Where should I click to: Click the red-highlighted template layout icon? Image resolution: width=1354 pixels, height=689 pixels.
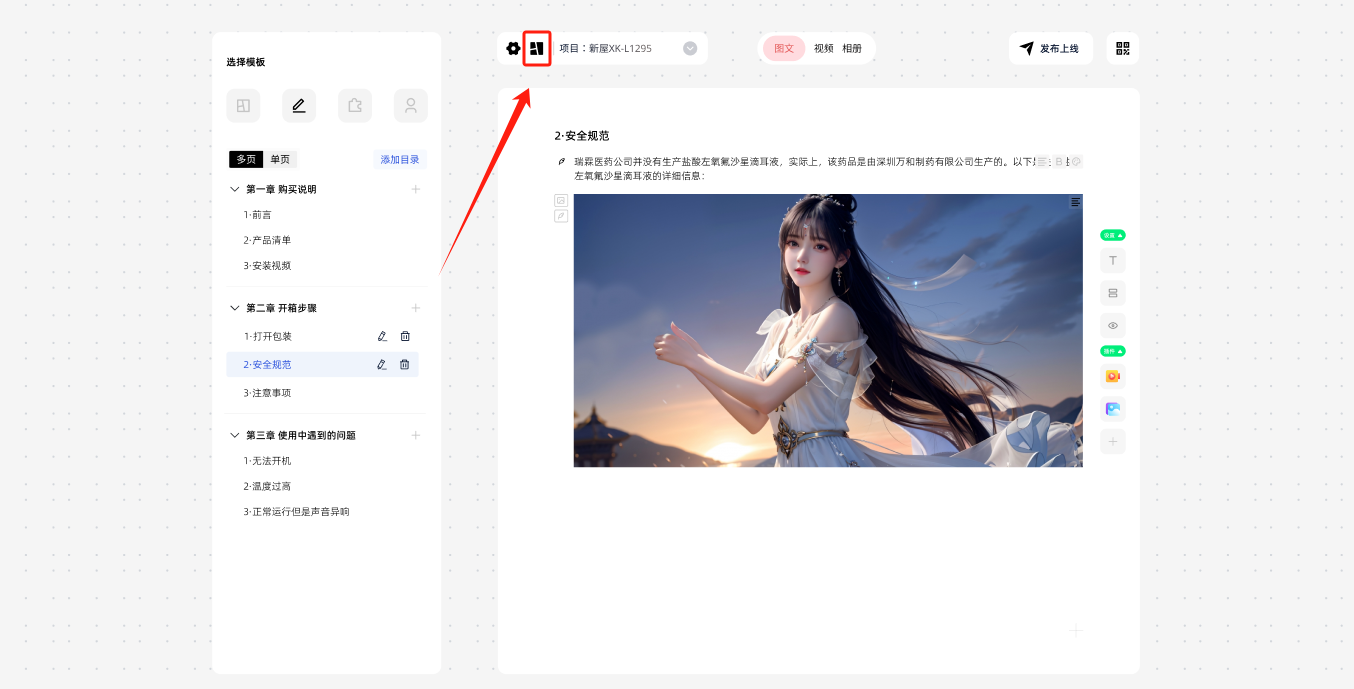(x=537, y=48)
